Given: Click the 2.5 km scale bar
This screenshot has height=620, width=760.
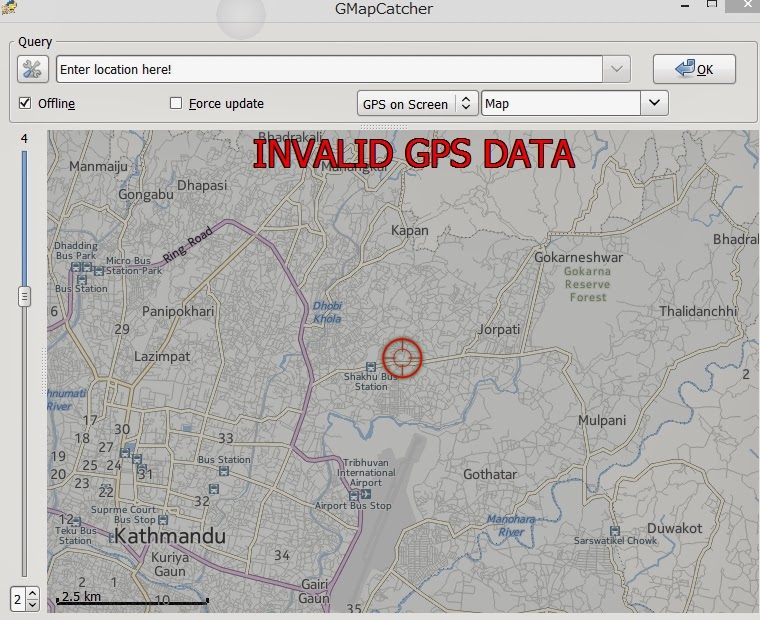Looking at the screenshot, I should pyautogui.click(x=132, y=598).
